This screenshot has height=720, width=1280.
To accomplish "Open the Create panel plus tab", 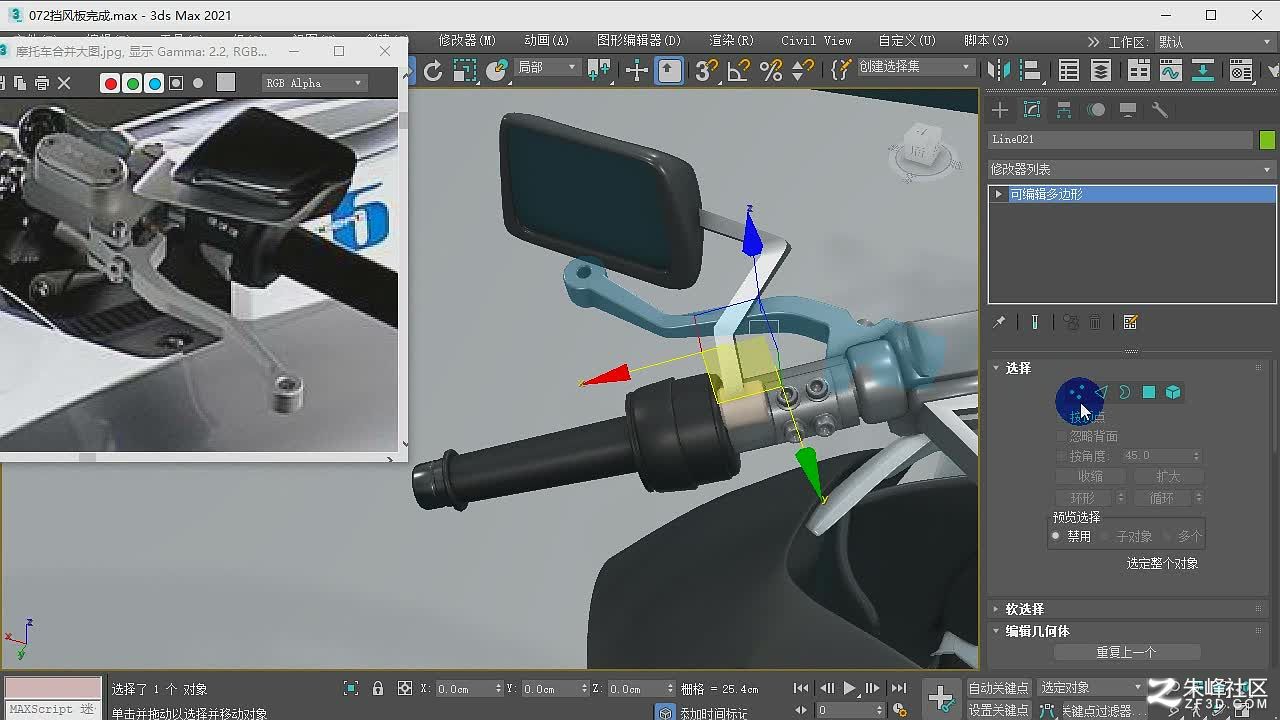I will [x=1000, y=110].
